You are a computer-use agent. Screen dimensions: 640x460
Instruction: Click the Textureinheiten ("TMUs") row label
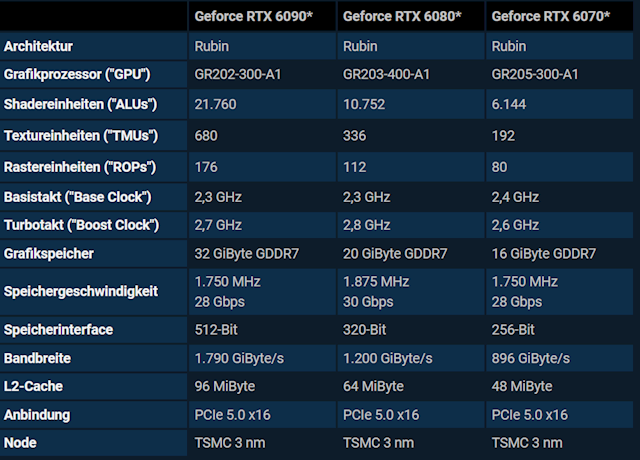81,135
